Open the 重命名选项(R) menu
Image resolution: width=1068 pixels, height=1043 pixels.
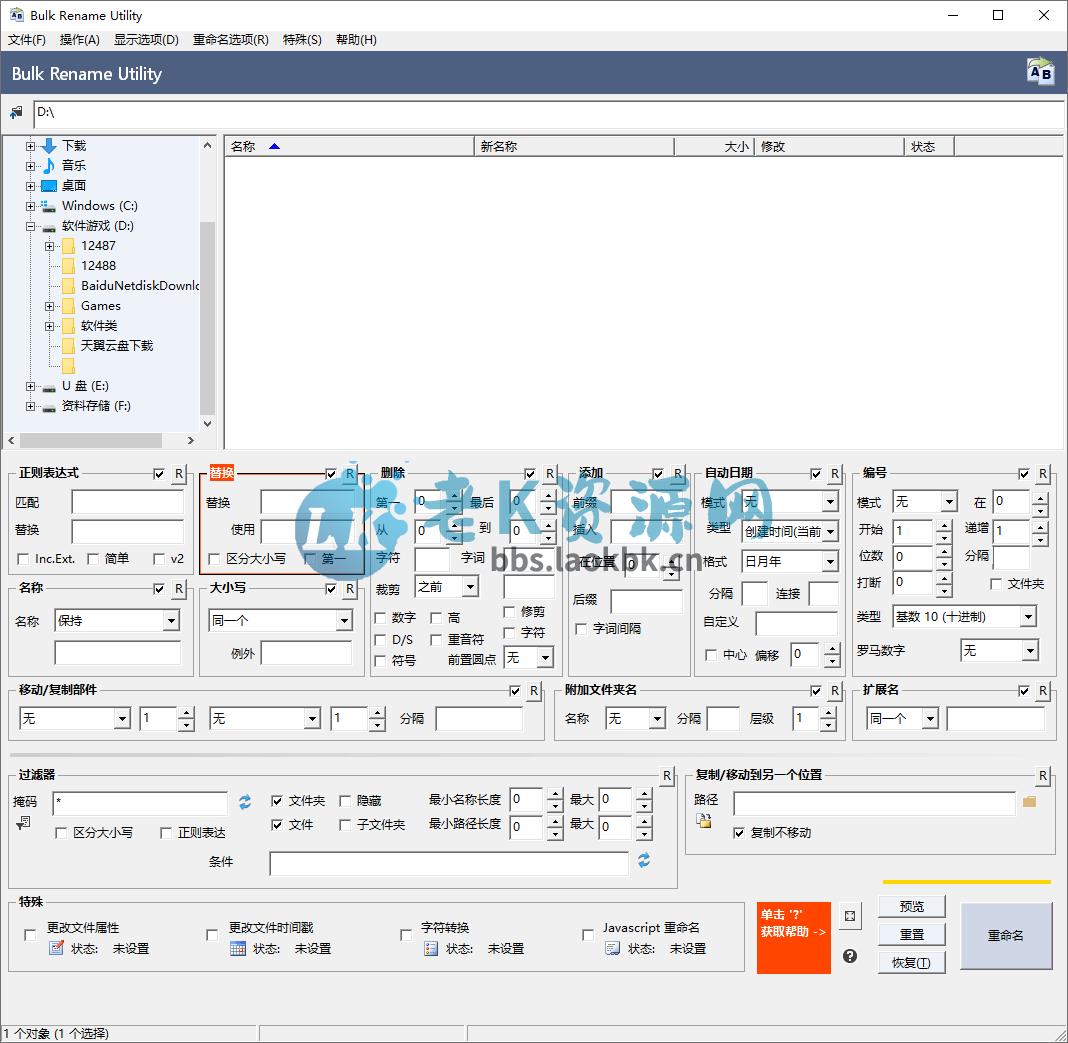(x=230, y=40)
